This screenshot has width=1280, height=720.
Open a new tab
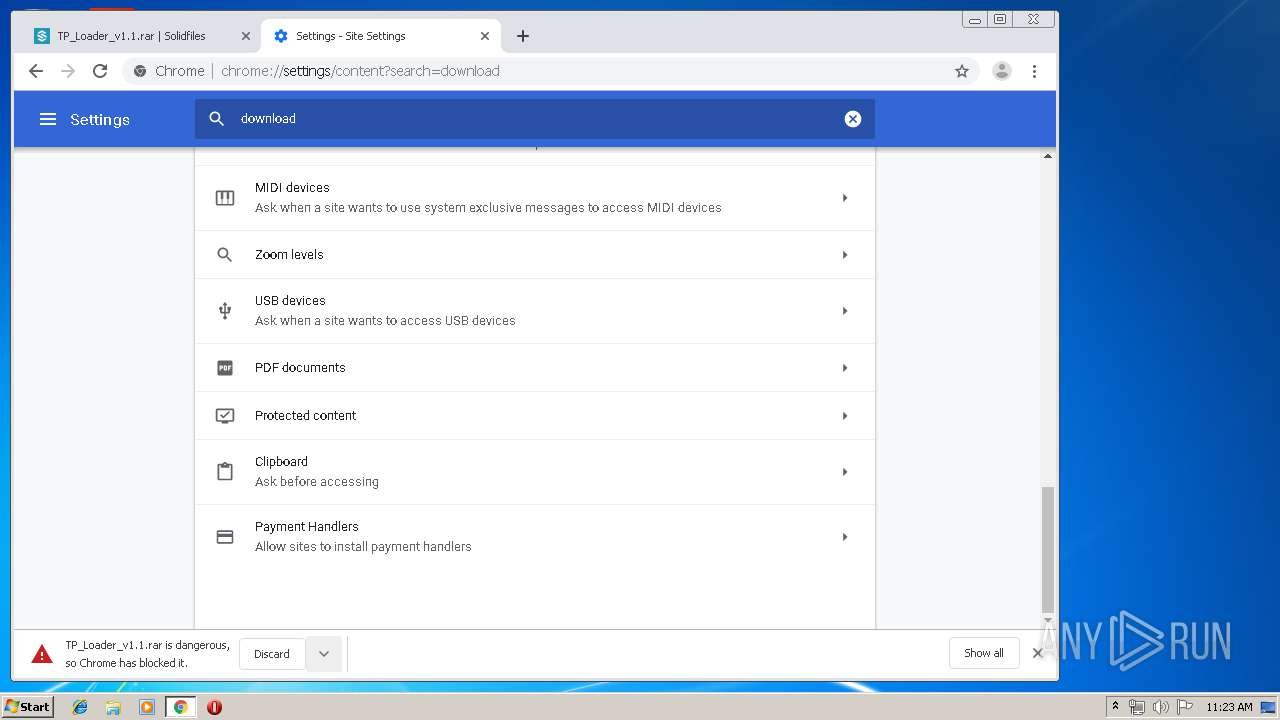(x=523, y=36)
